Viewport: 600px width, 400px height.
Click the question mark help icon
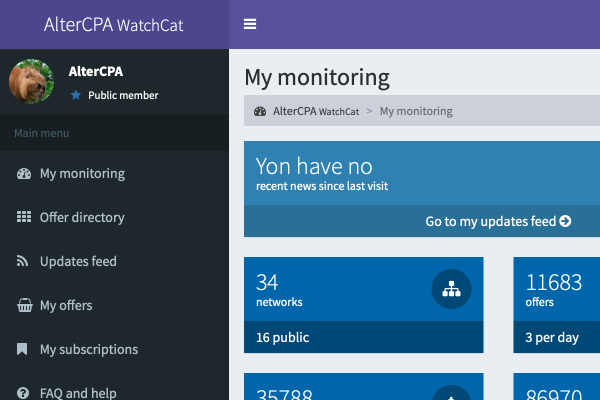tap(23, 393)
